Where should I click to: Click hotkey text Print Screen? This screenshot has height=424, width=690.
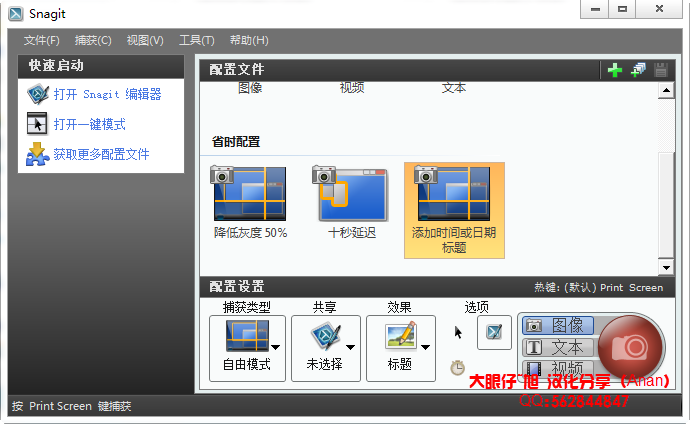(x=631, y=288)
